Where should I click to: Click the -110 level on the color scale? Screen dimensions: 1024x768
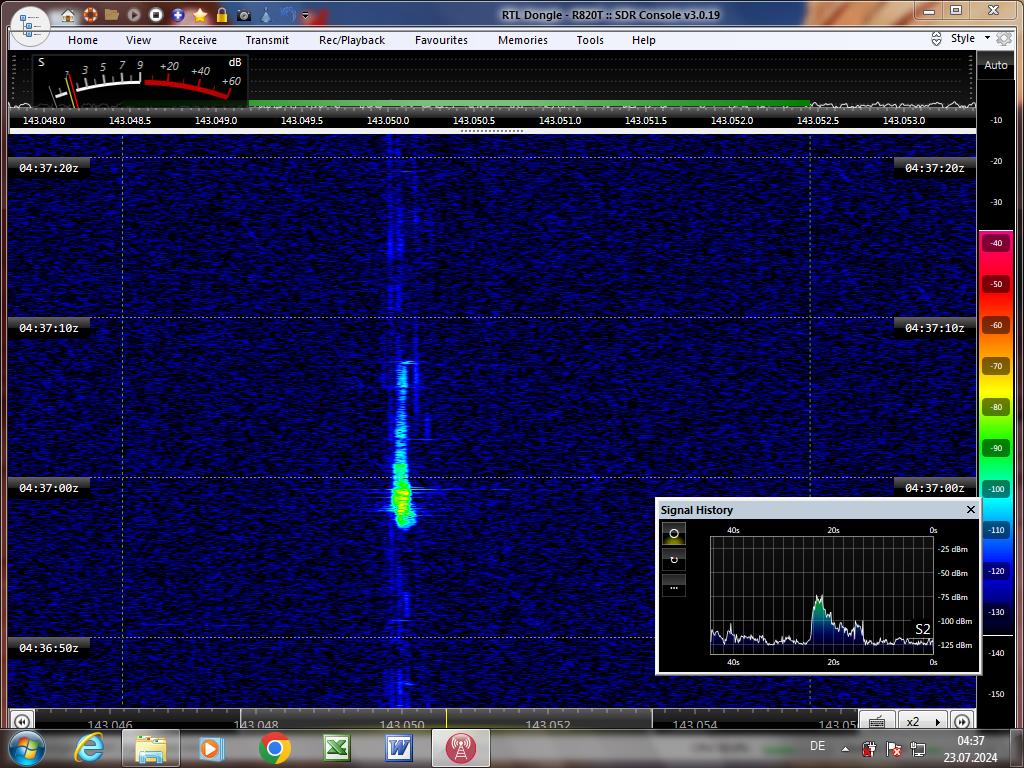[995, 530]
